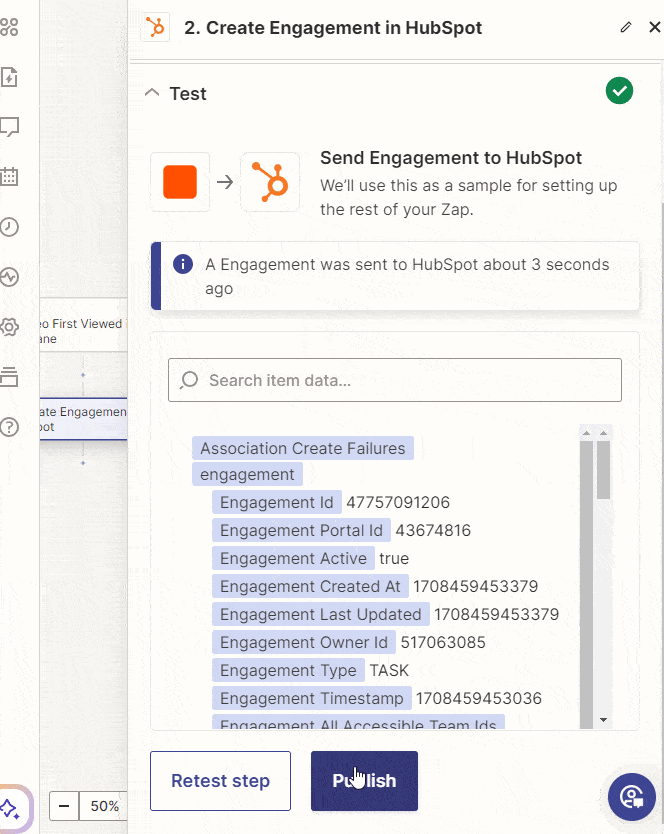Click the orange trigger app square icon
The height and width of the screenshot is (834, 664).
pos(180,182)
